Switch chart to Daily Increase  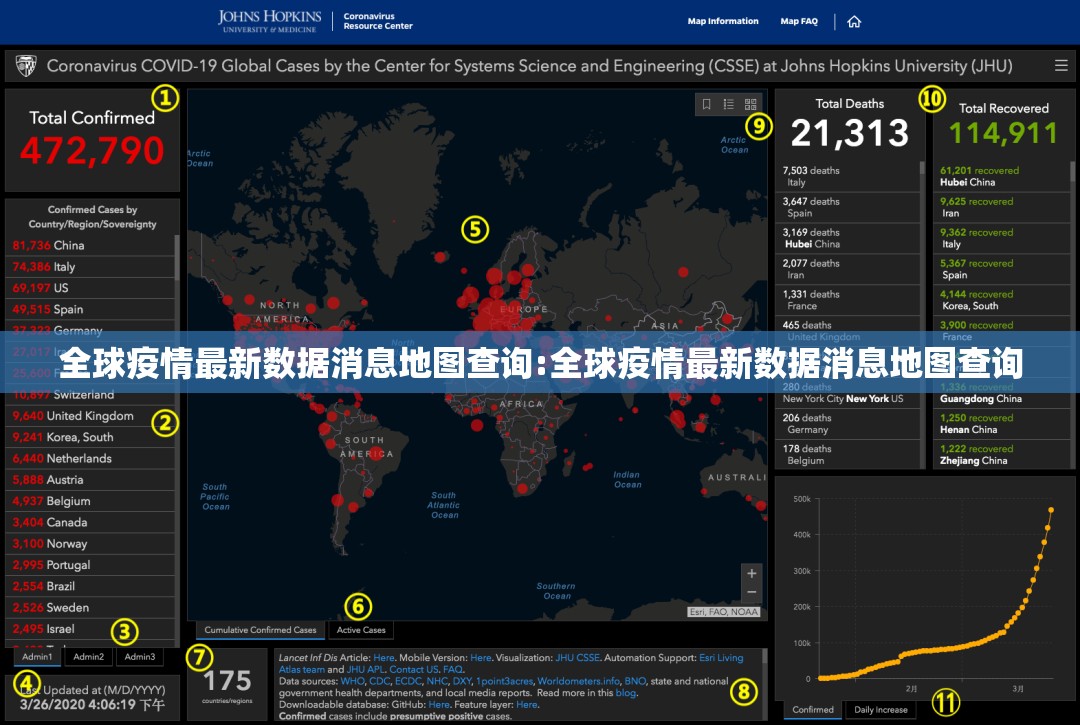(x=881, y=710)
